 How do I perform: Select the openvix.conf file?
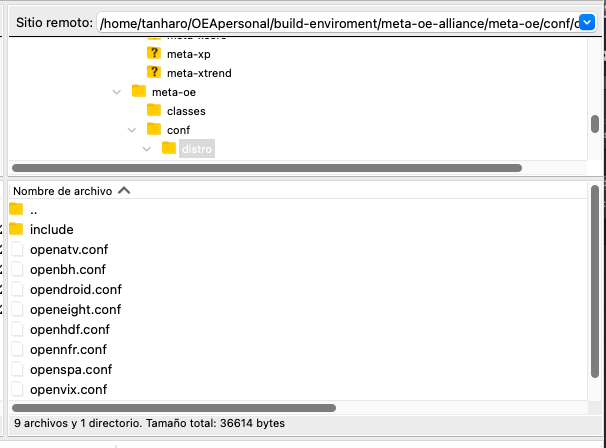[68, 389]
